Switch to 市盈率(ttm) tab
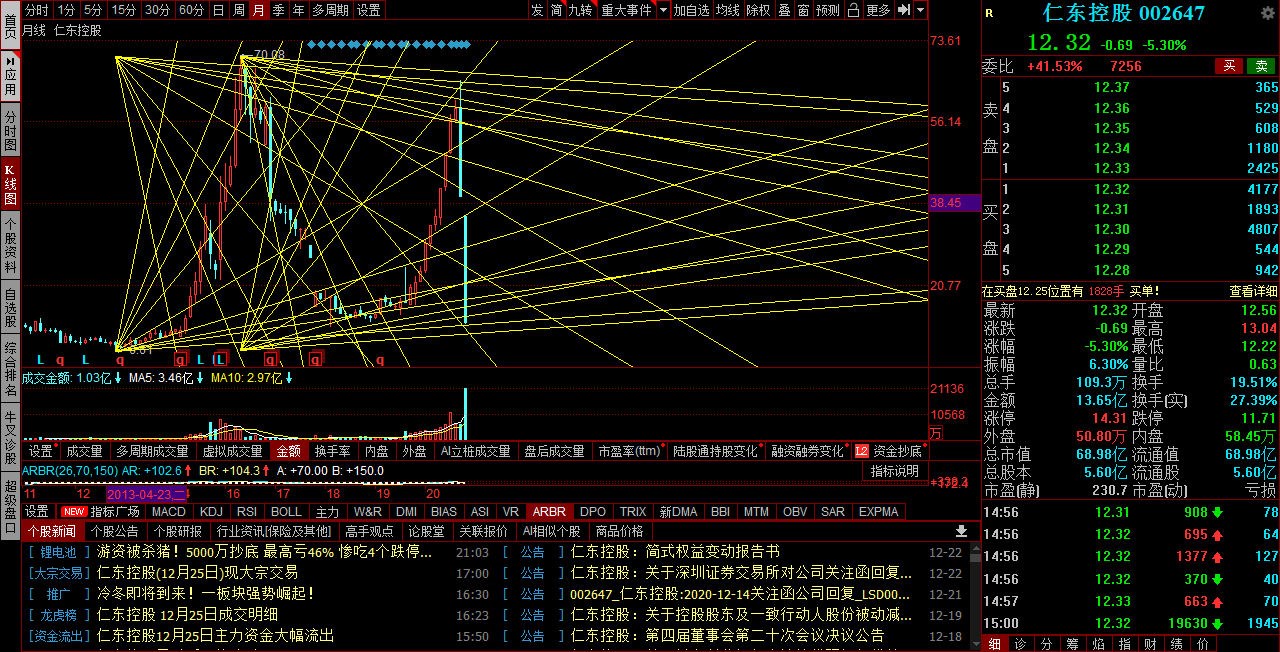Screen dimensions: 1280x652 [629, 451]
